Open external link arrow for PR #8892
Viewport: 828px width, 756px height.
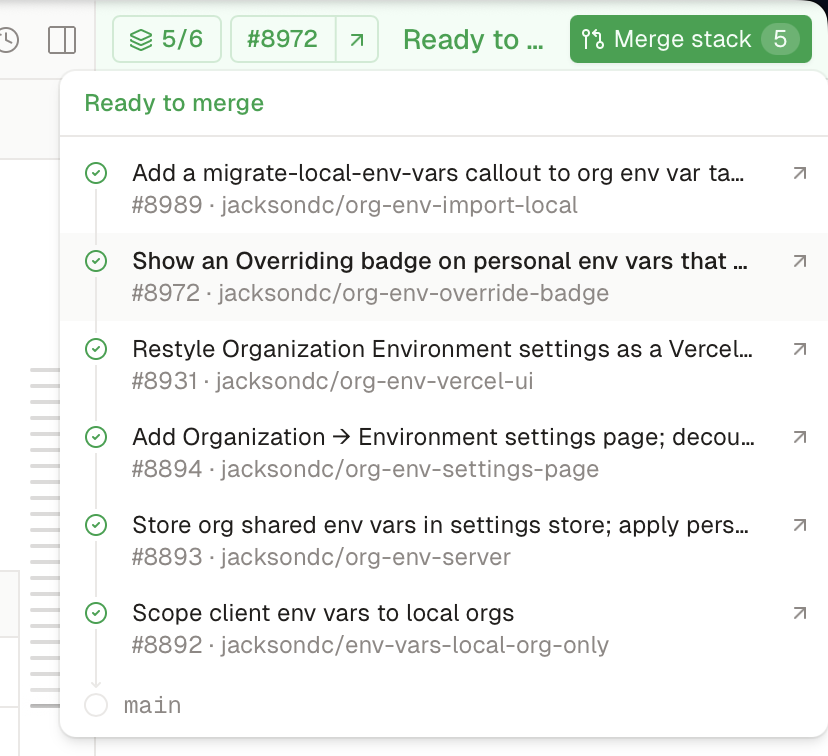pyautogui.click(x=799, y=613)
